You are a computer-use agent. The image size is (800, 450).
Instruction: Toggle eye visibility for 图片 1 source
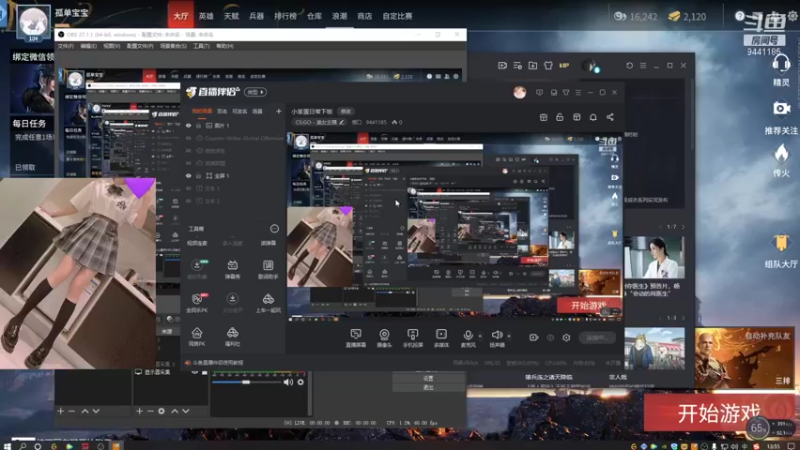click(x=188, y=126)
